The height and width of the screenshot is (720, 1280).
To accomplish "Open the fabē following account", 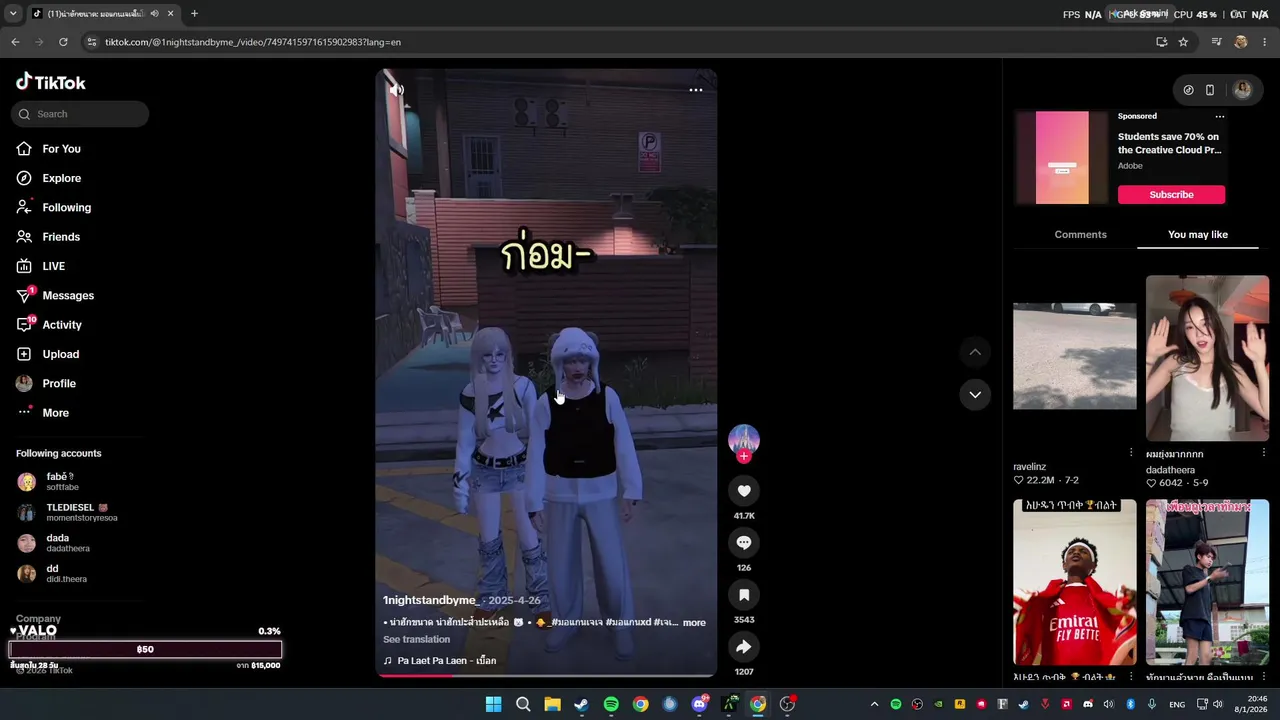I will click(x=79, y=482).
